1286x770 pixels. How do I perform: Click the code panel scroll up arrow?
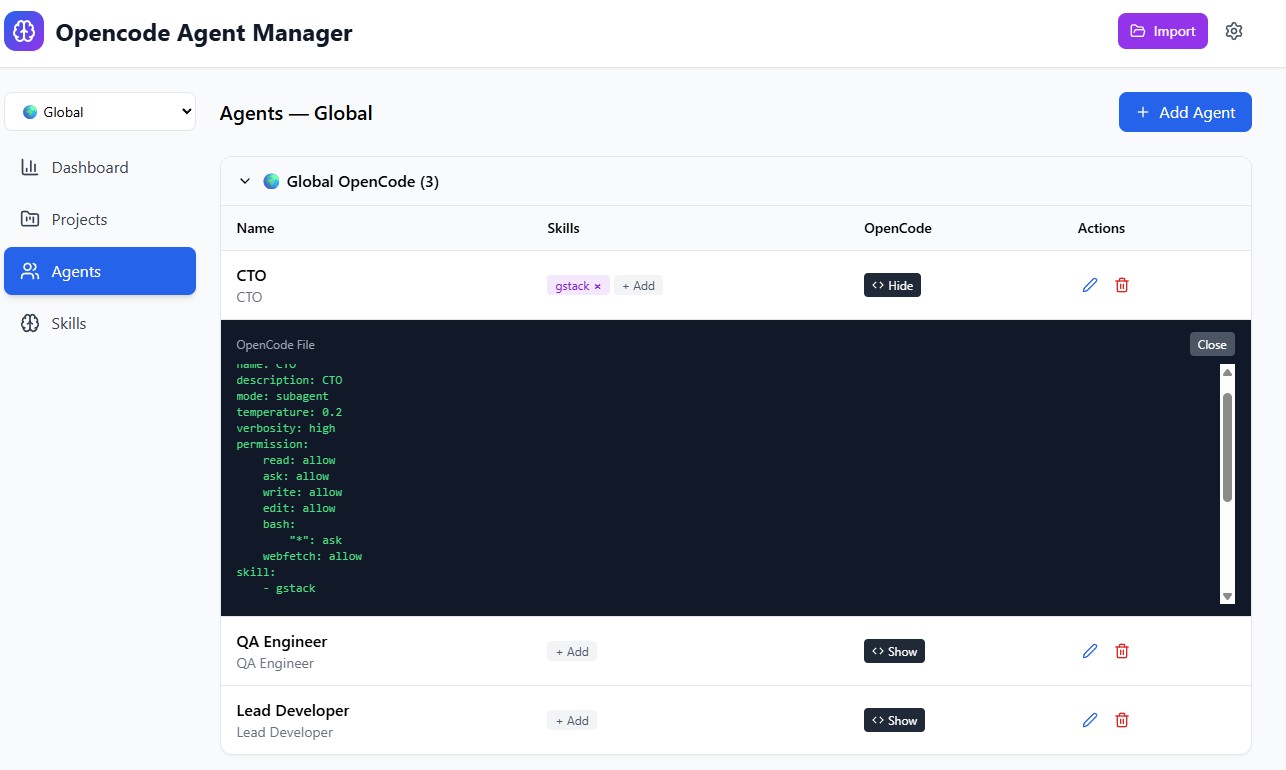pos(1228,372)
